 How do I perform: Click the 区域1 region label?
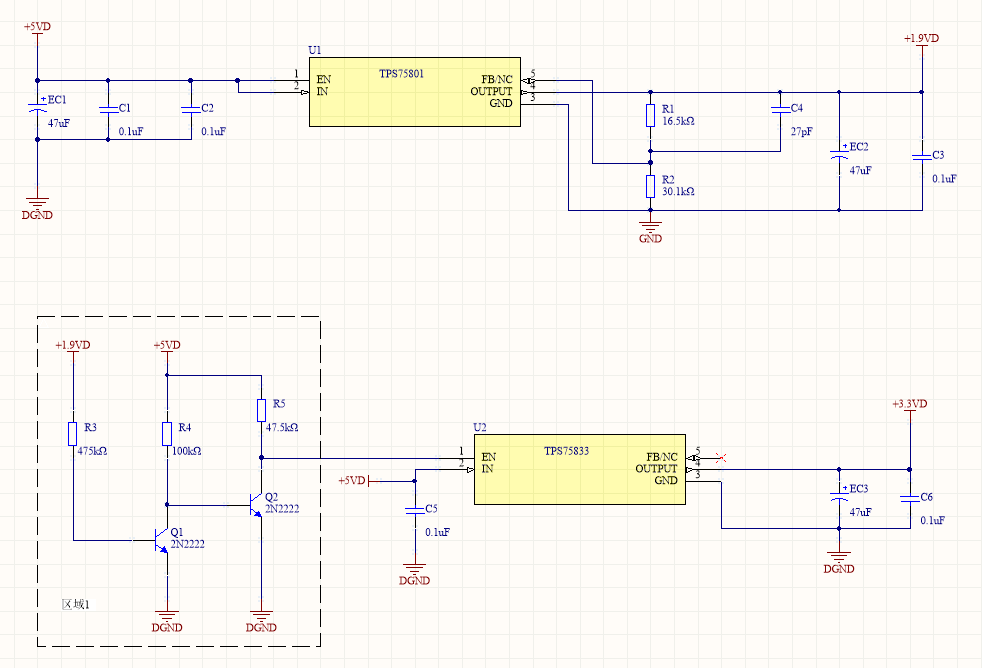point(76,604)
